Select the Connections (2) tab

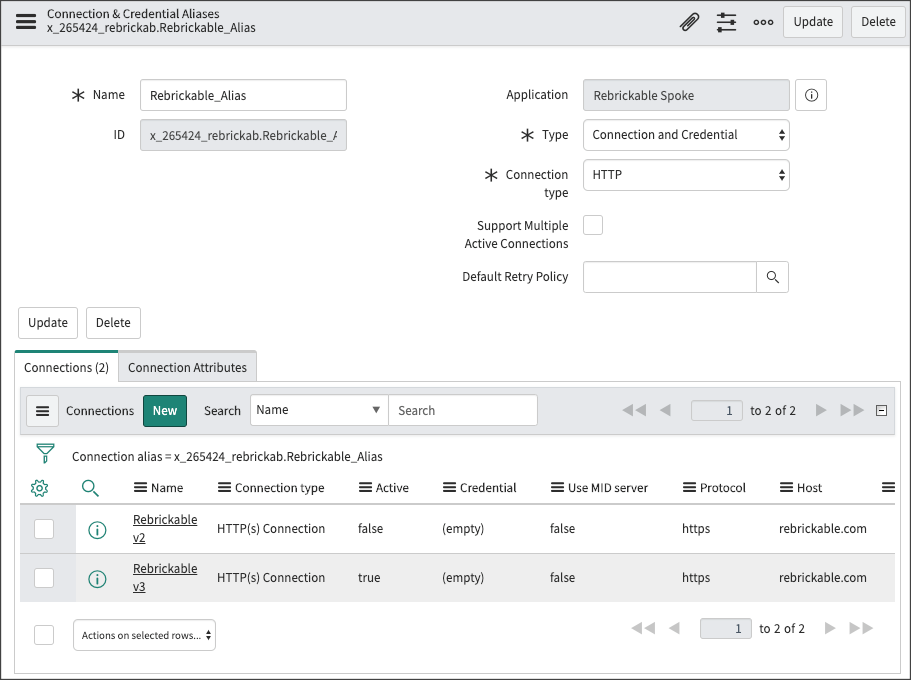pyautogui.click(x=66, y=367)
